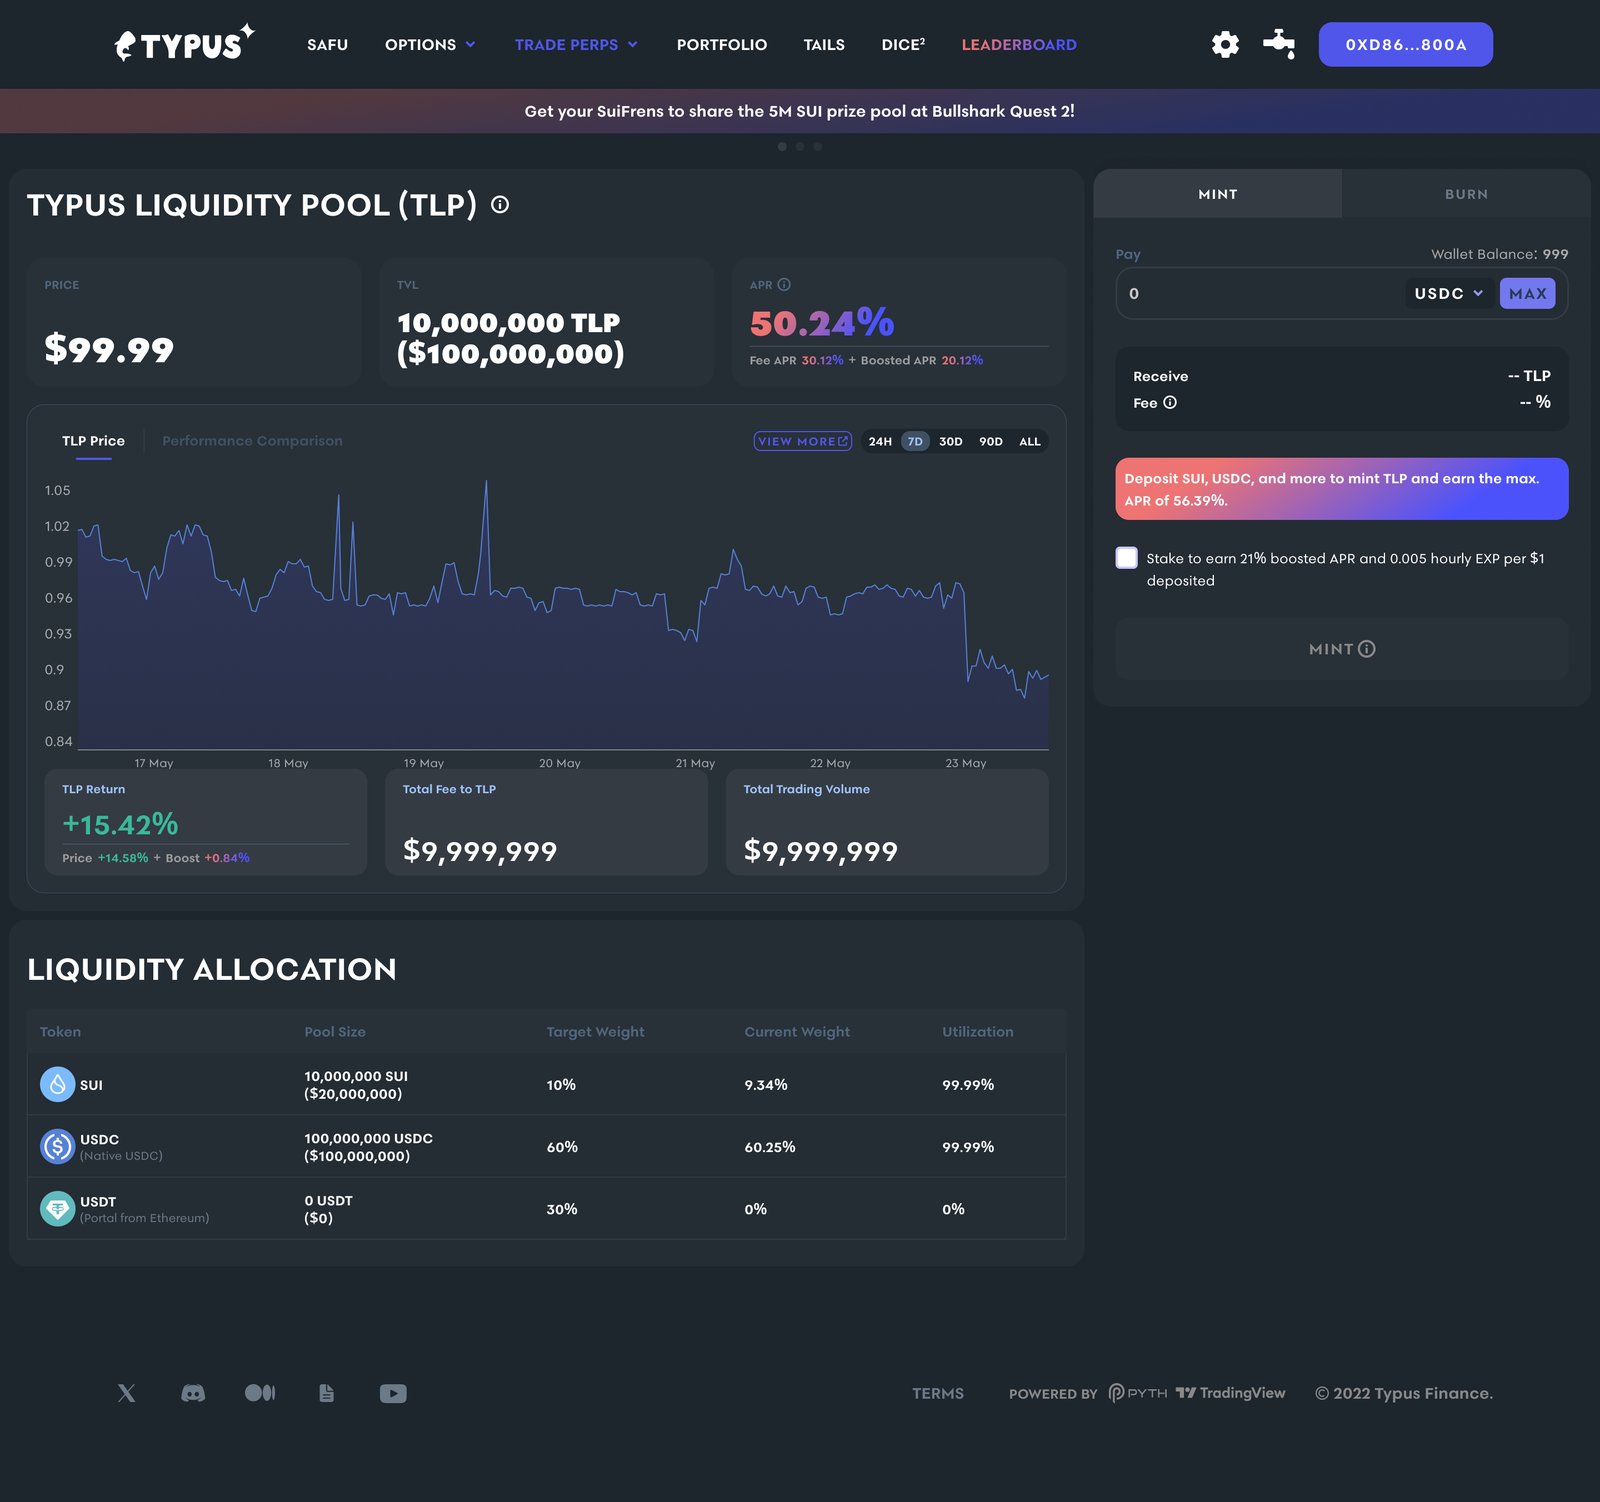The height and width of the screenshot is (1502, 1600).
Task: Click the $99.99 price value
Action: coord(109,348)
